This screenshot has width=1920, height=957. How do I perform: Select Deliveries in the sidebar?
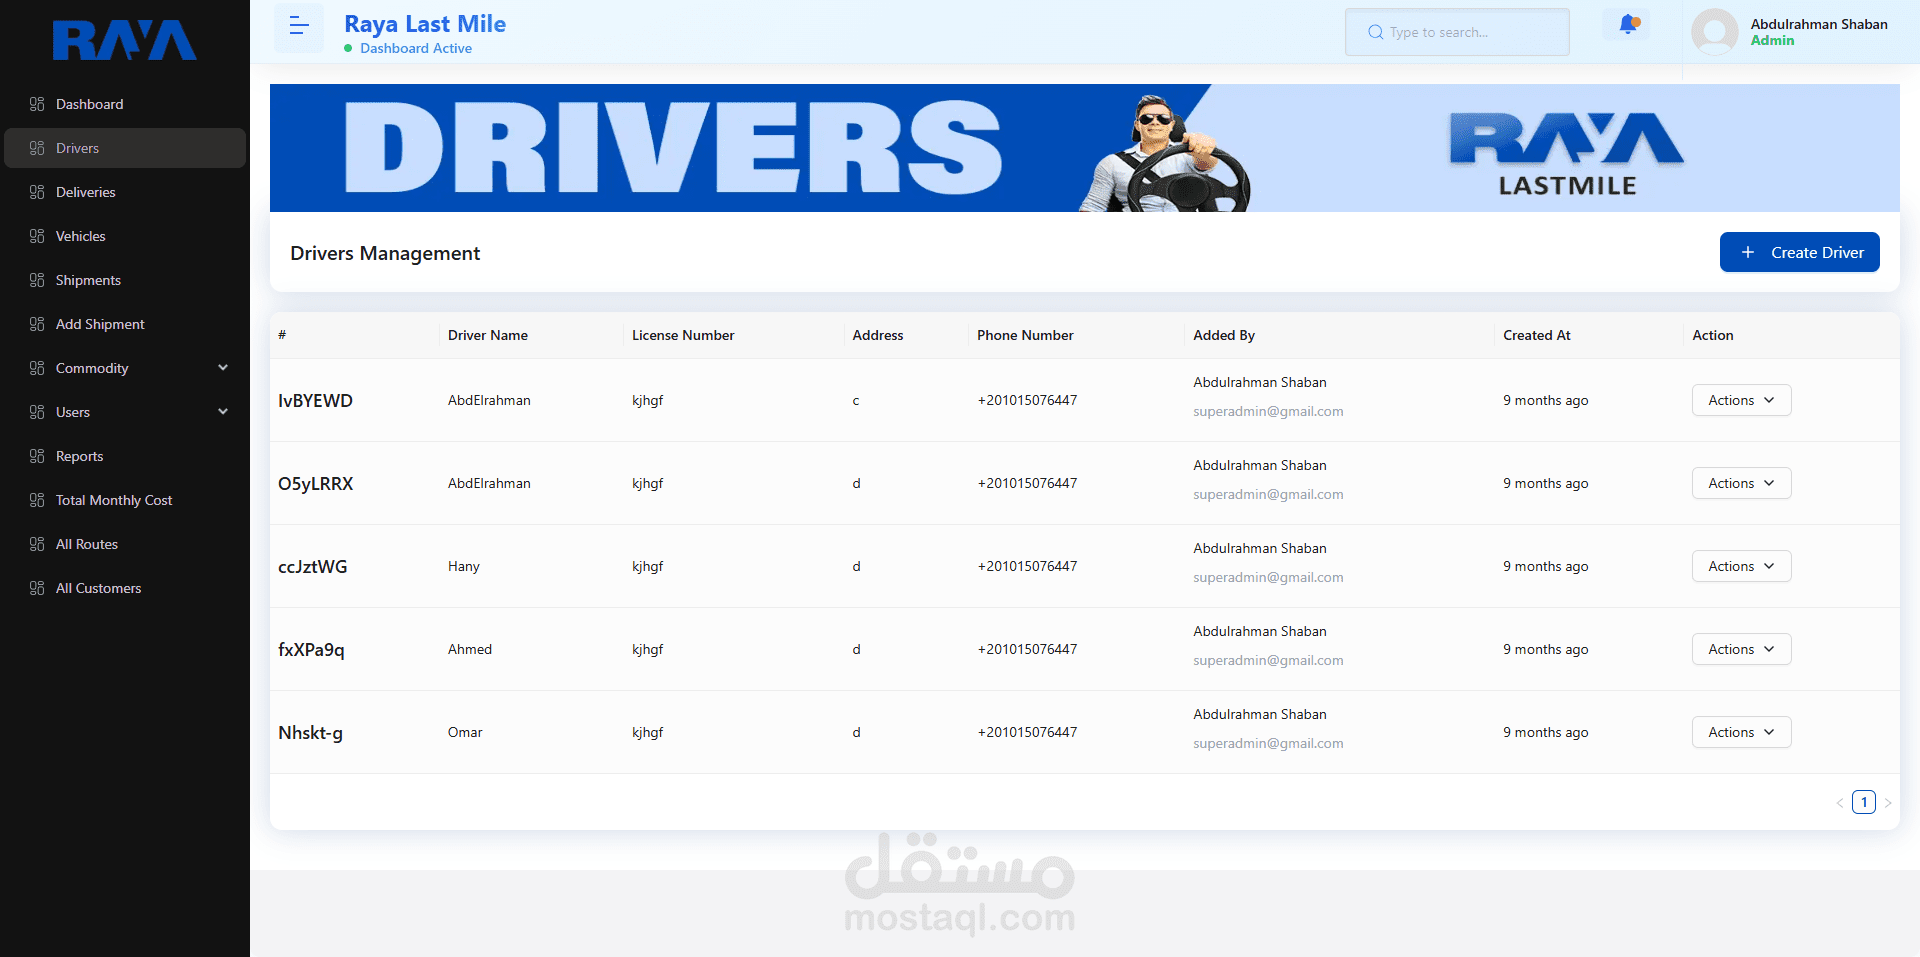point(125,192)
